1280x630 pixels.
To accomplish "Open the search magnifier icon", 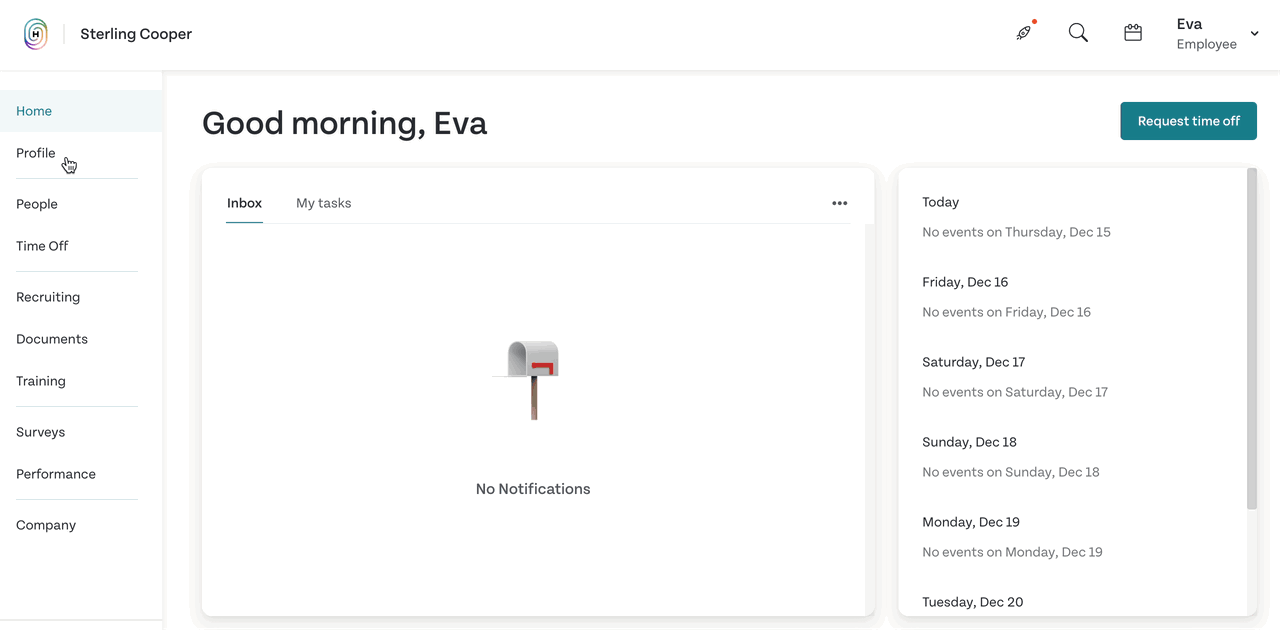I will click(x=1078, y=33).
